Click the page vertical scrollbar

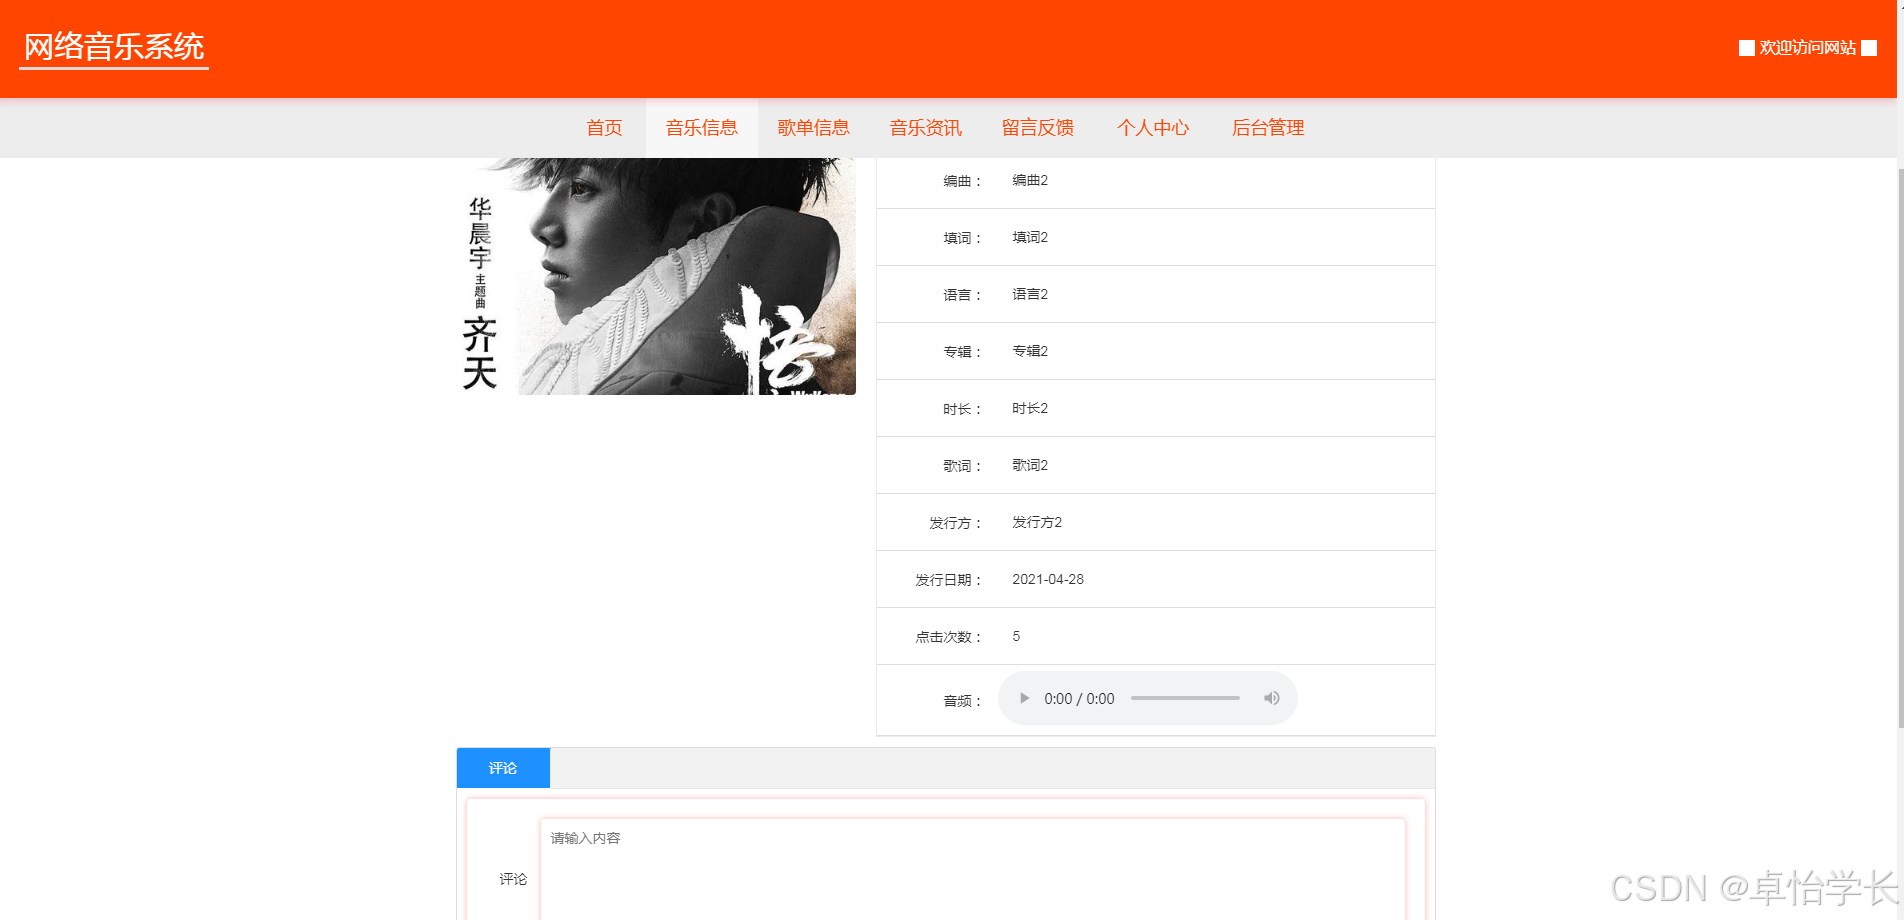click(1900, 450)
